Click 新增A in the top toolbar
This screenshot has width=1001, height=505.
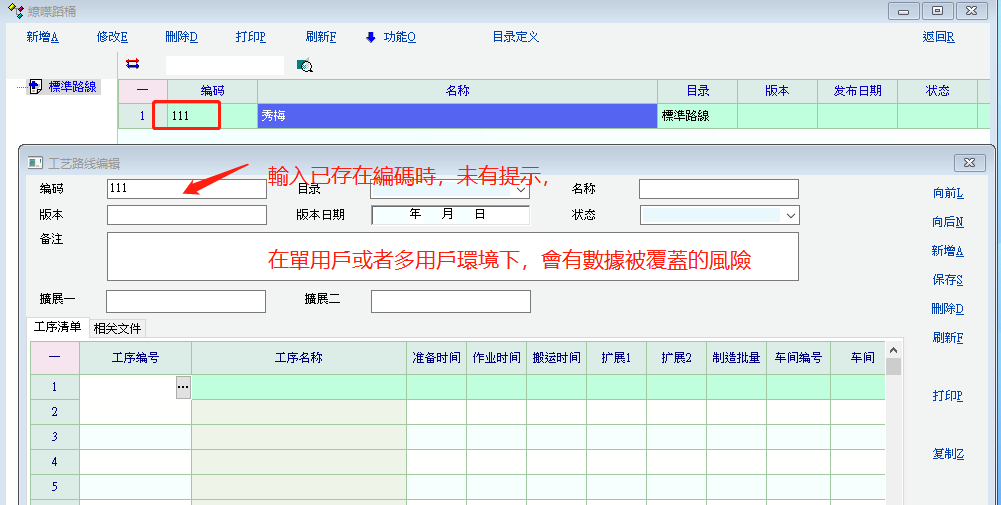(x=43, y=37)
